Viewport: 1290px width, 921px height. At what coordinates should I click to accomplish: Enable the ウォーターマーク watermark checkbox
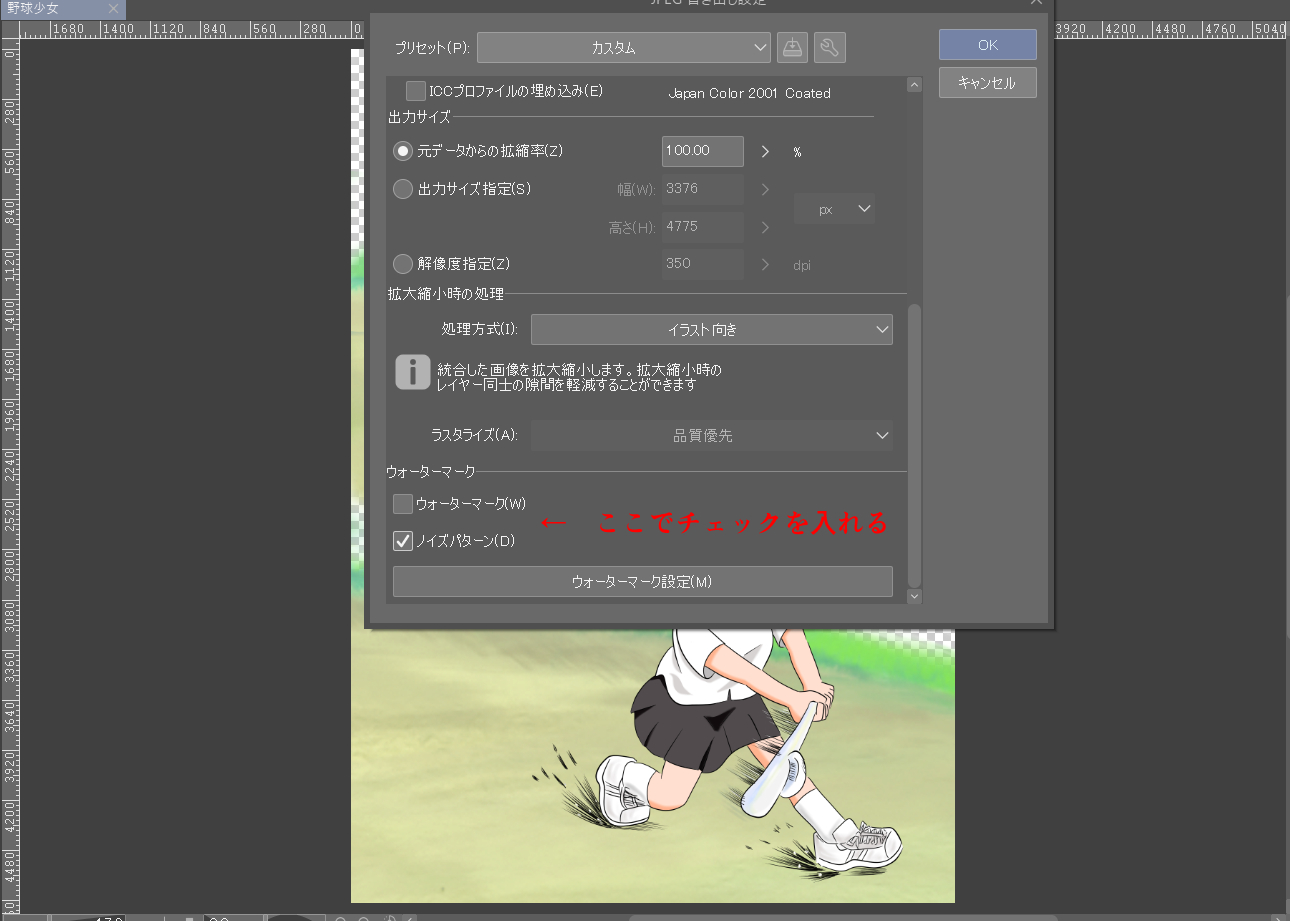pyautogui.click(x=402, y=503)
